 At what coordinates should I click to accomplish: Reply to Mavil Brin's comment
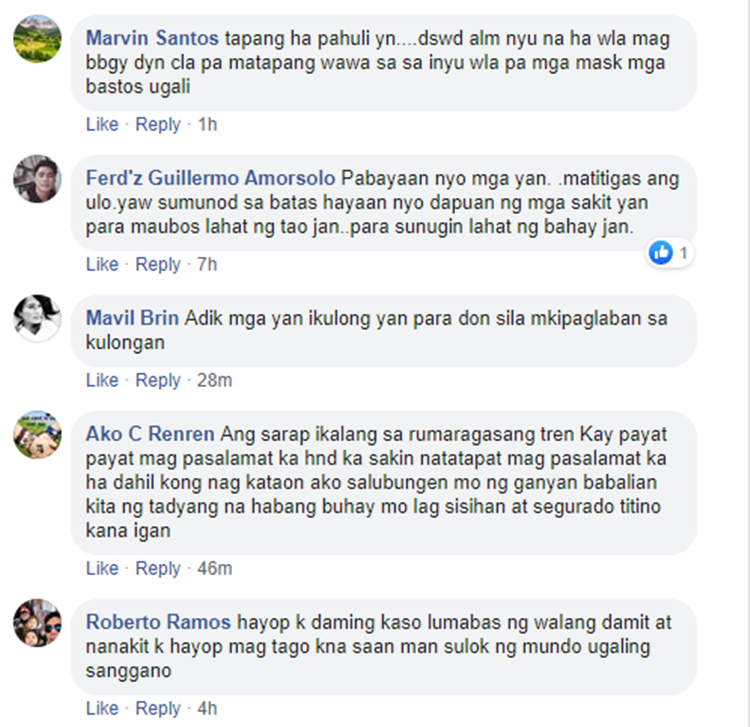158,380
